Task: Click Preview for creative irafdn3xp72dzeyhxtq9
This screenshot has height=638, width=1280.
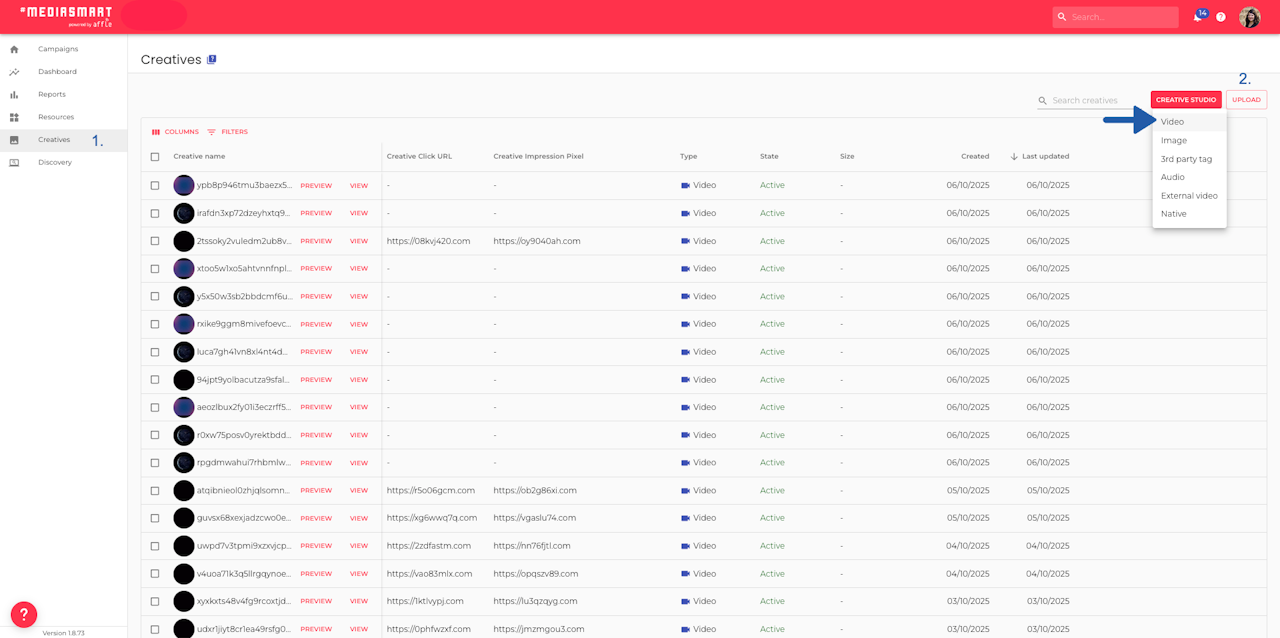Action: pyautogui.click(x=316, y=213)
